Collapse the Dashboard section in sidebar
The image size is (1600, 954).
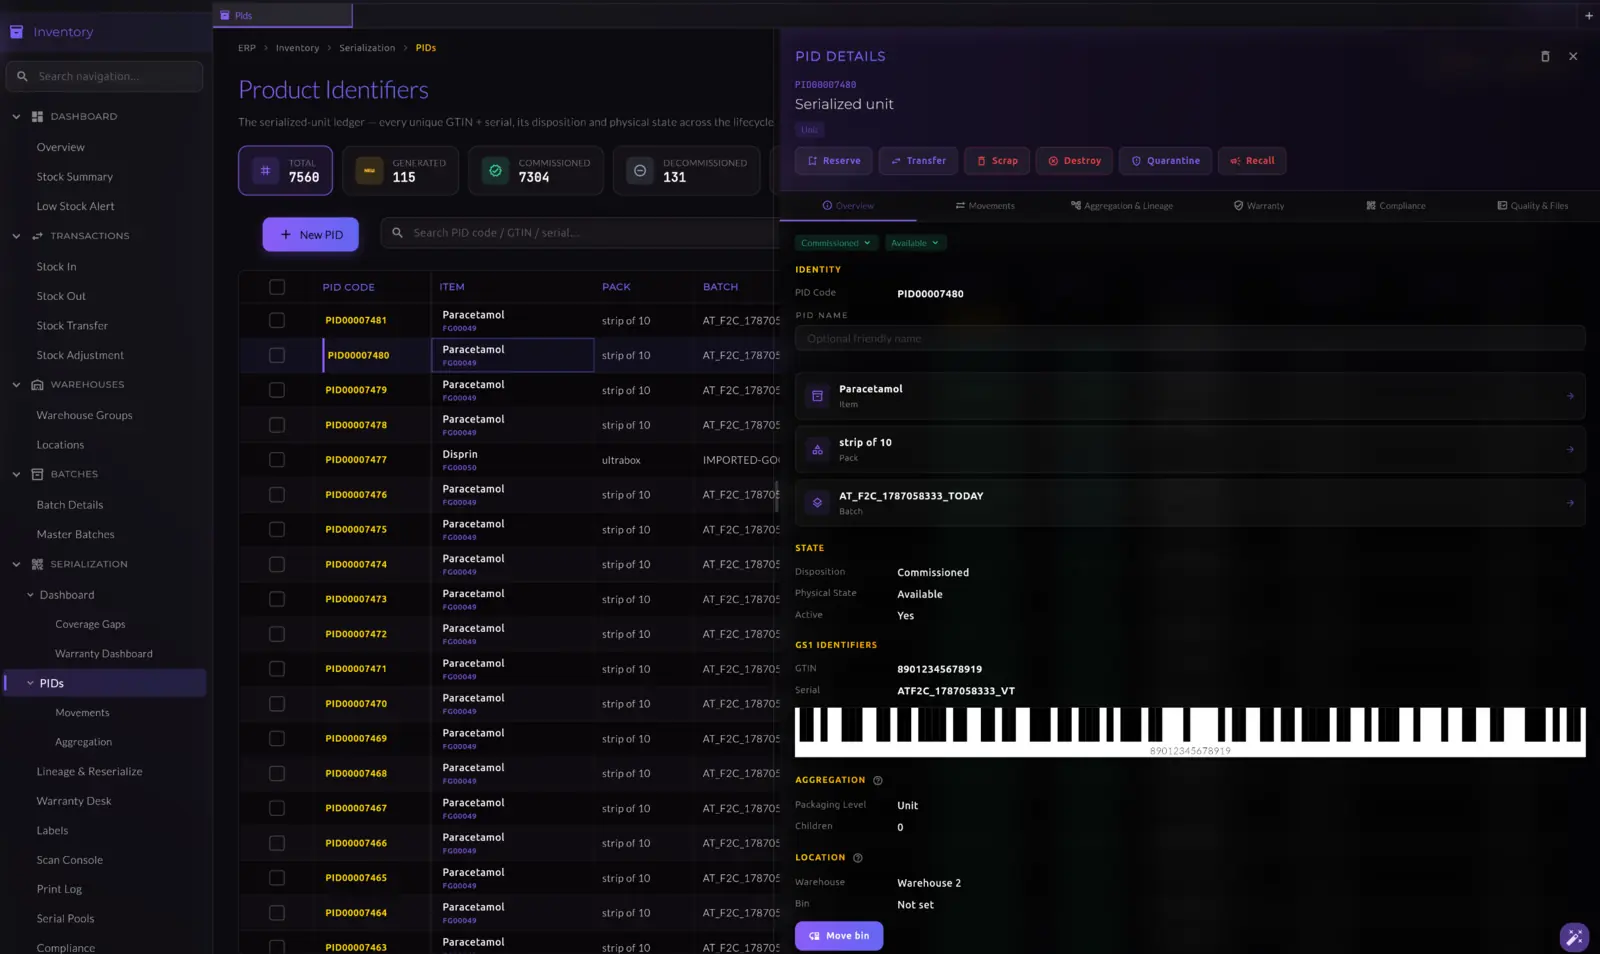coord(16,117)
